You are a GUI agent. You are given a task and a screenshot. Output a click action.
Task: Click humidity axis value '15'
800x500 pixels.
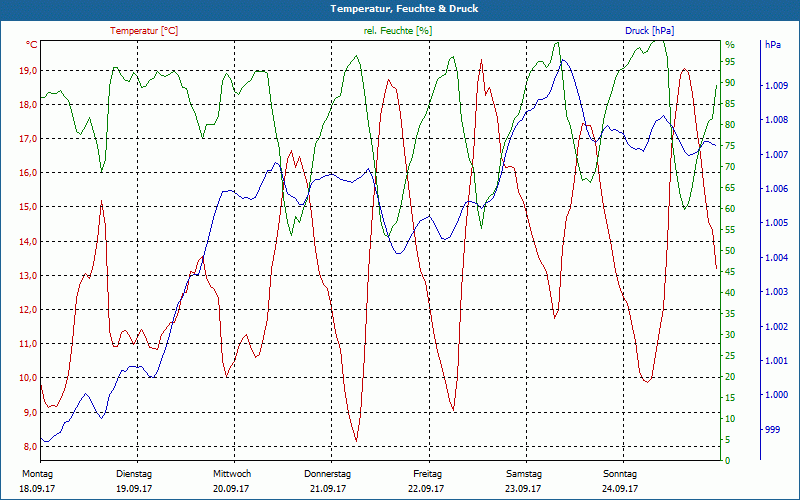pyautogui.click(x=730, y=398)
